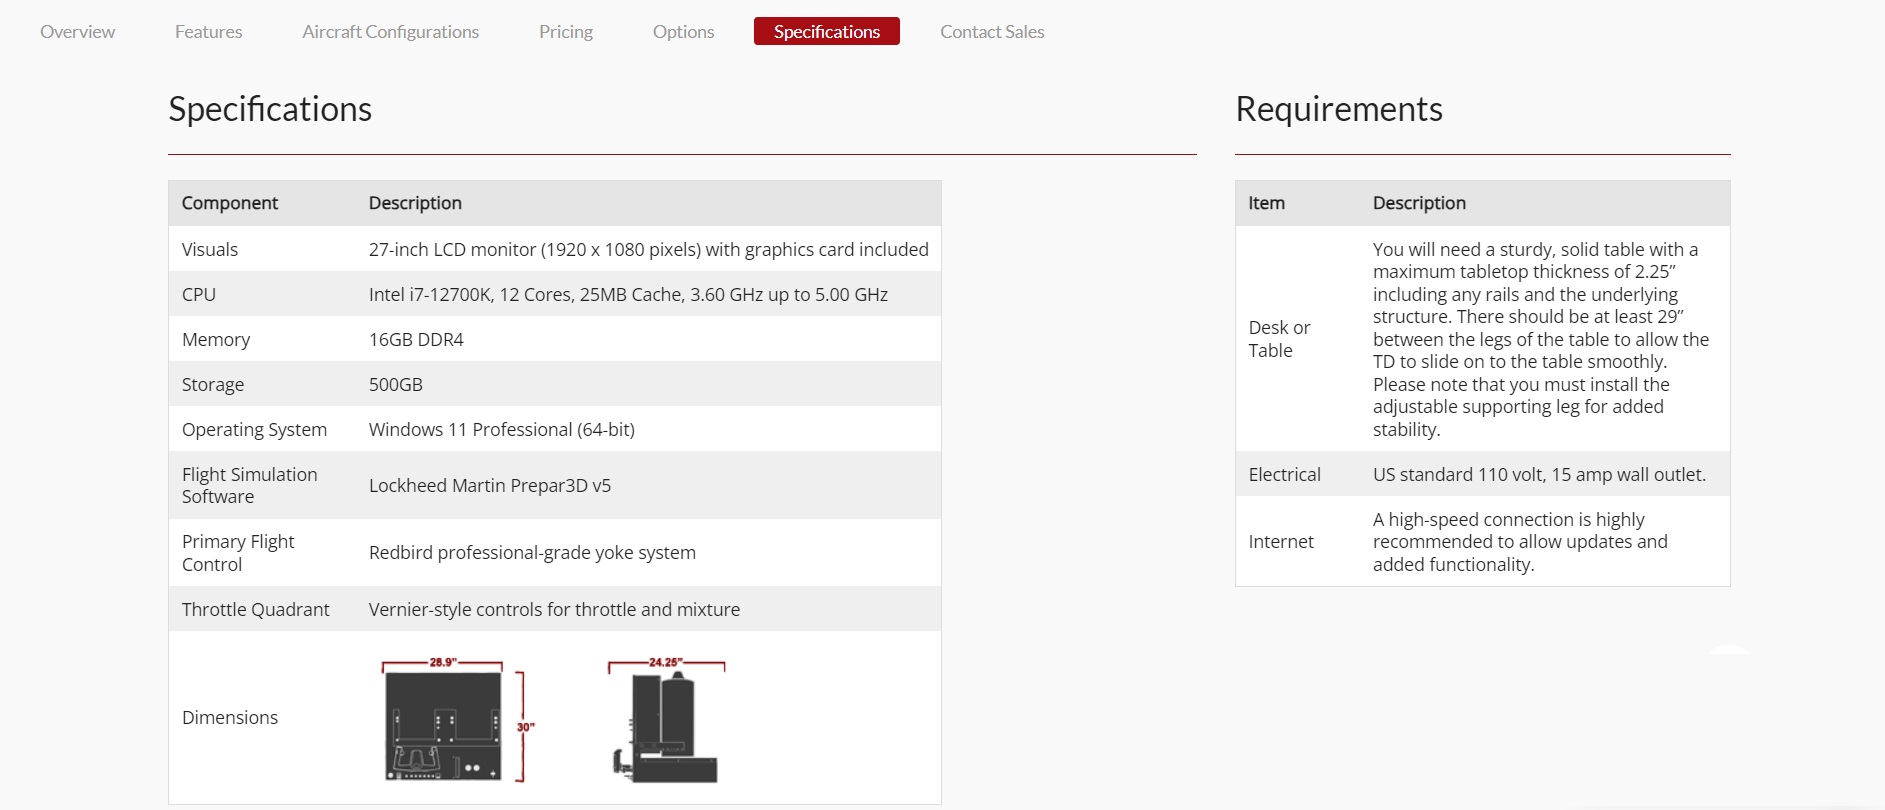Click the top-view dimensions diagram showing 28.9"
Screen dimensions: 1885x810
(x=458, y=721)
